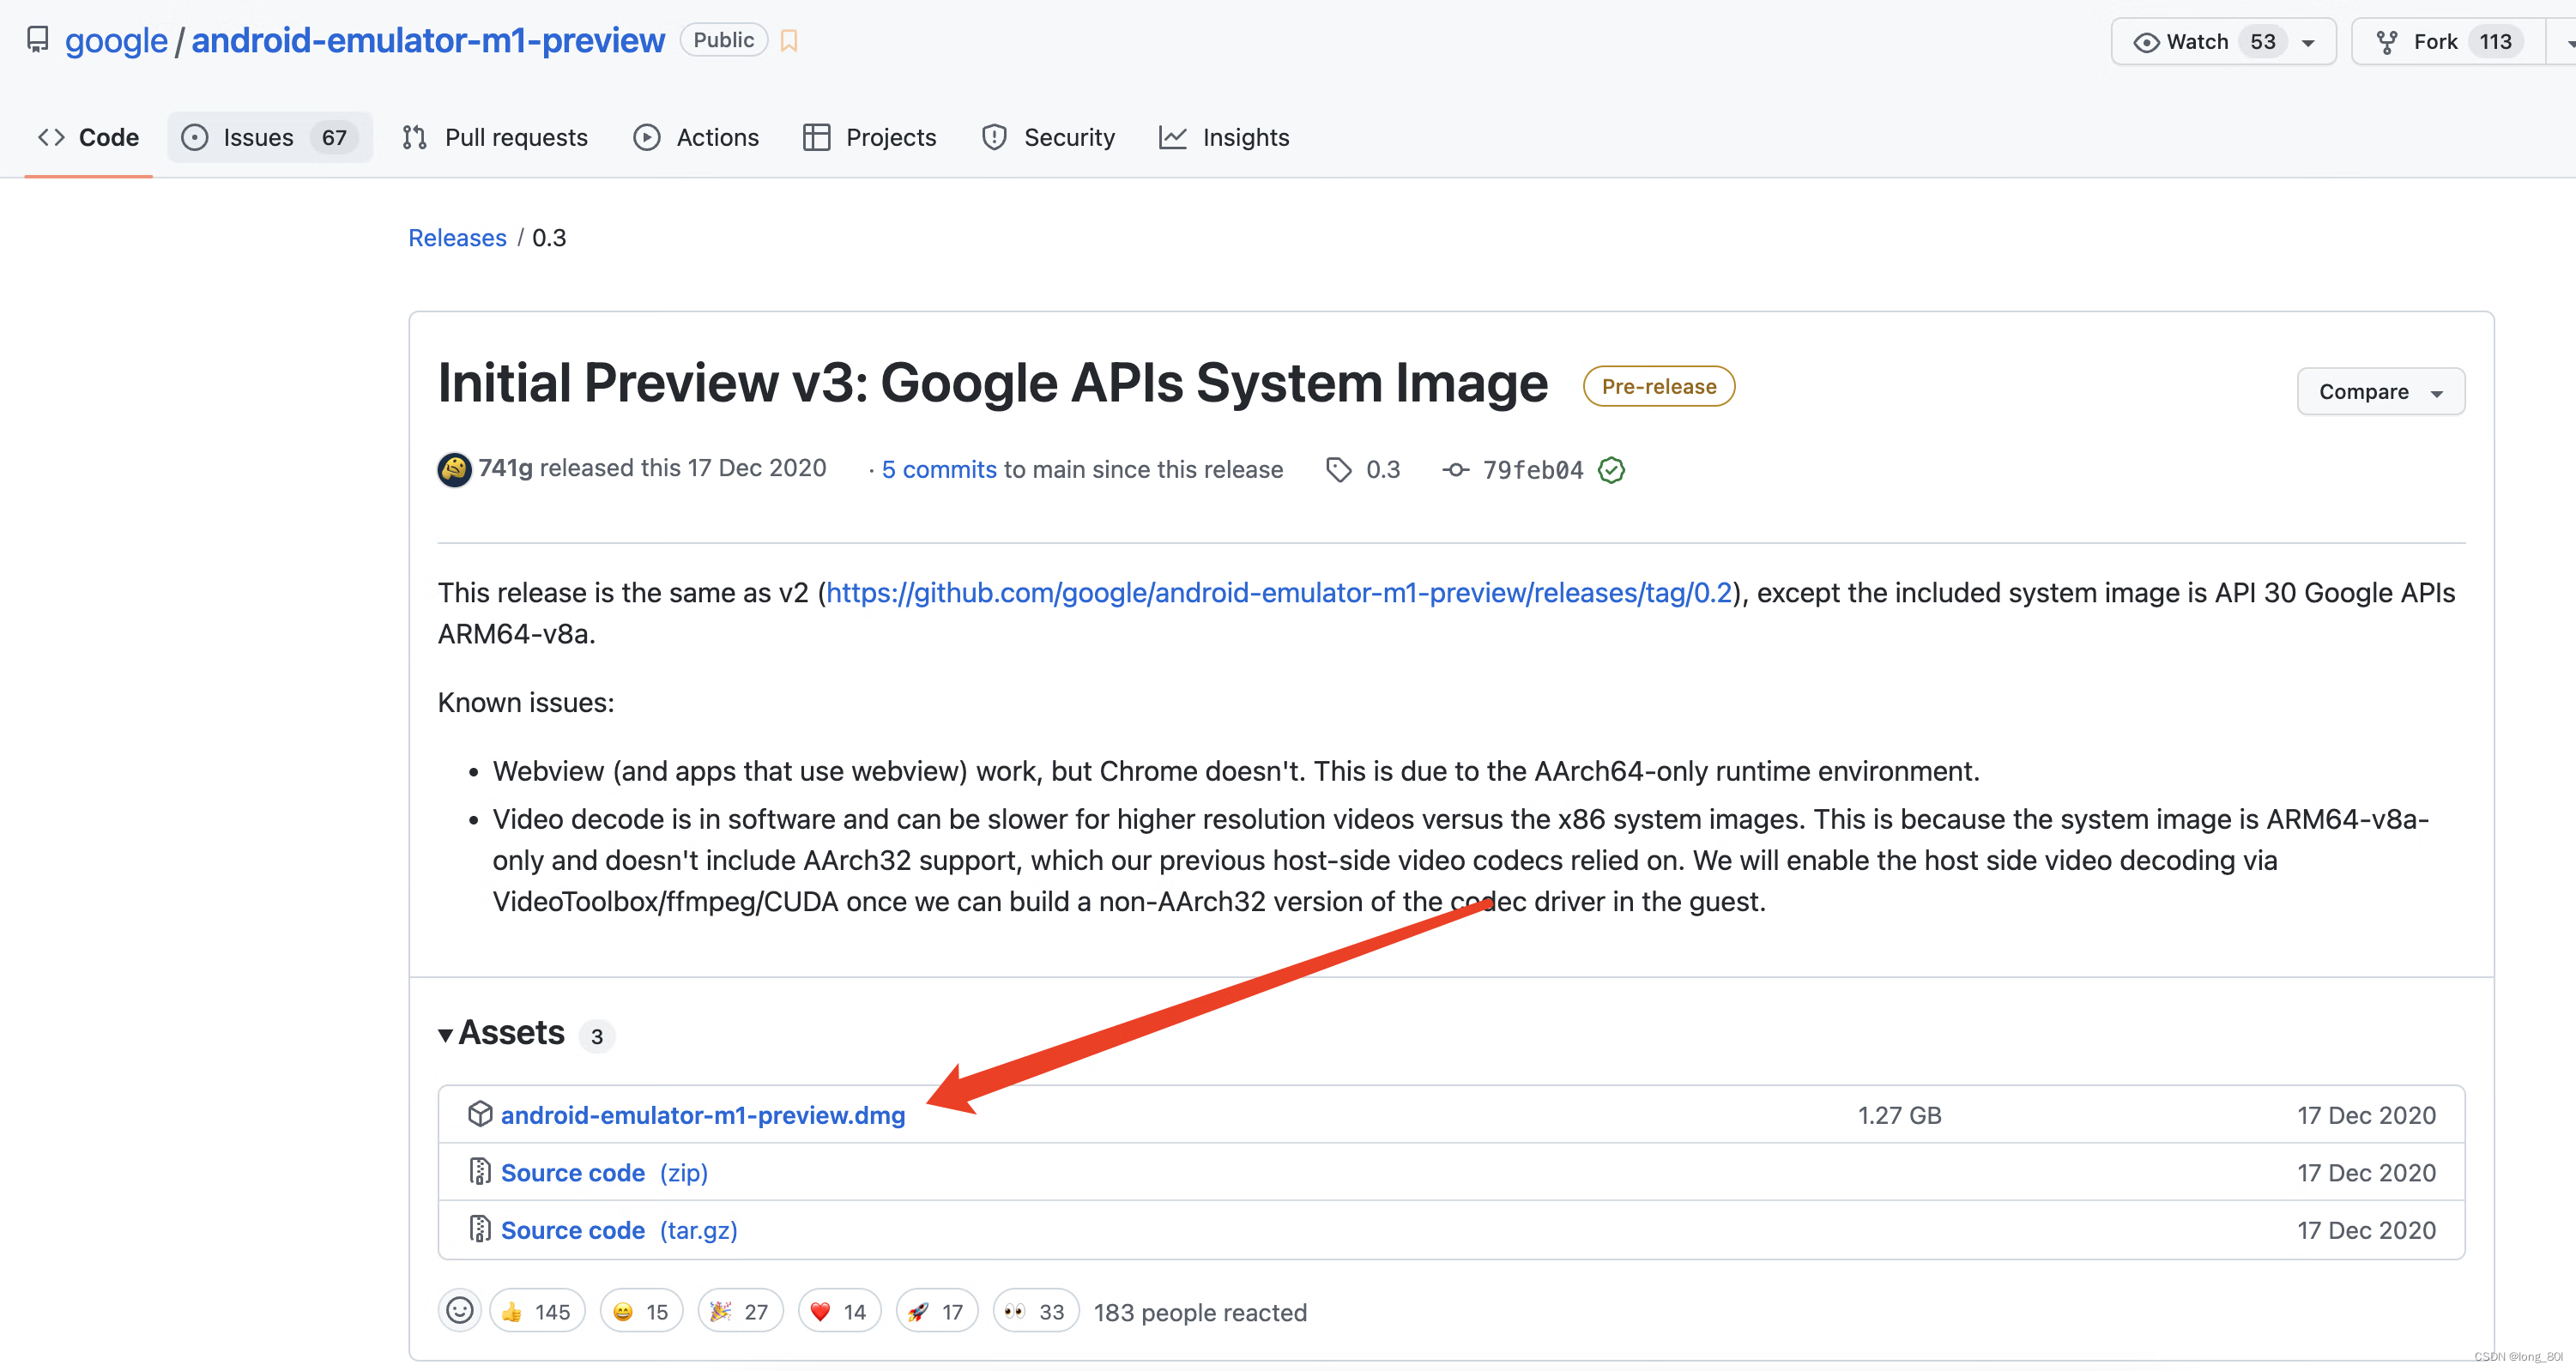
Task: Click the verified commit checkmark icon
Action: [1615, 470]
